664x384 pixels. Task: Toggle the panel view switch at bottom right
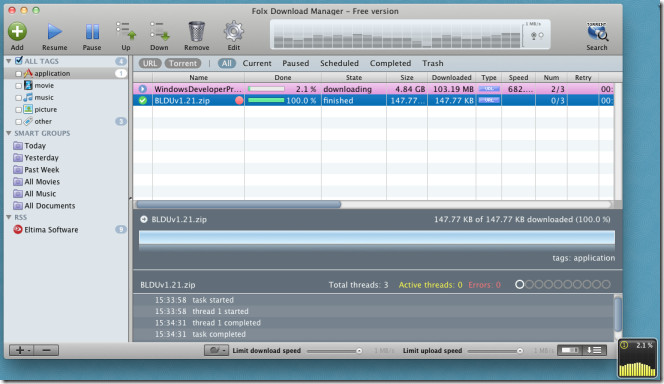(x=570, y=350)
